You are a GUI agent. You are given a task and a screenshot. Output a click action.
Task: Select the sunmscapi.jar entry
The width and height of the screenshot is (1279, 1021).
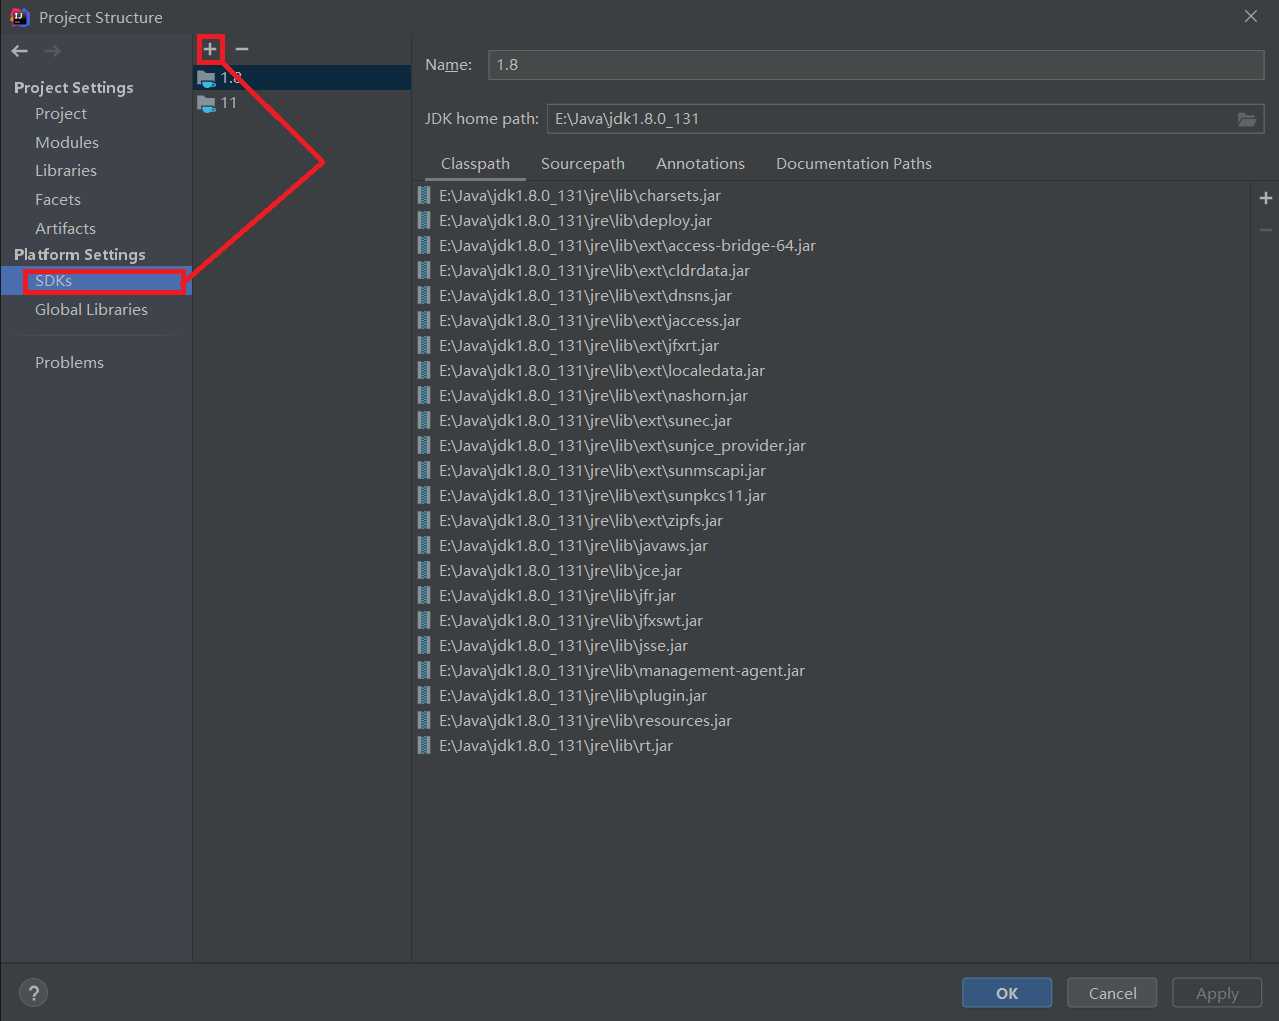point(831,471)
